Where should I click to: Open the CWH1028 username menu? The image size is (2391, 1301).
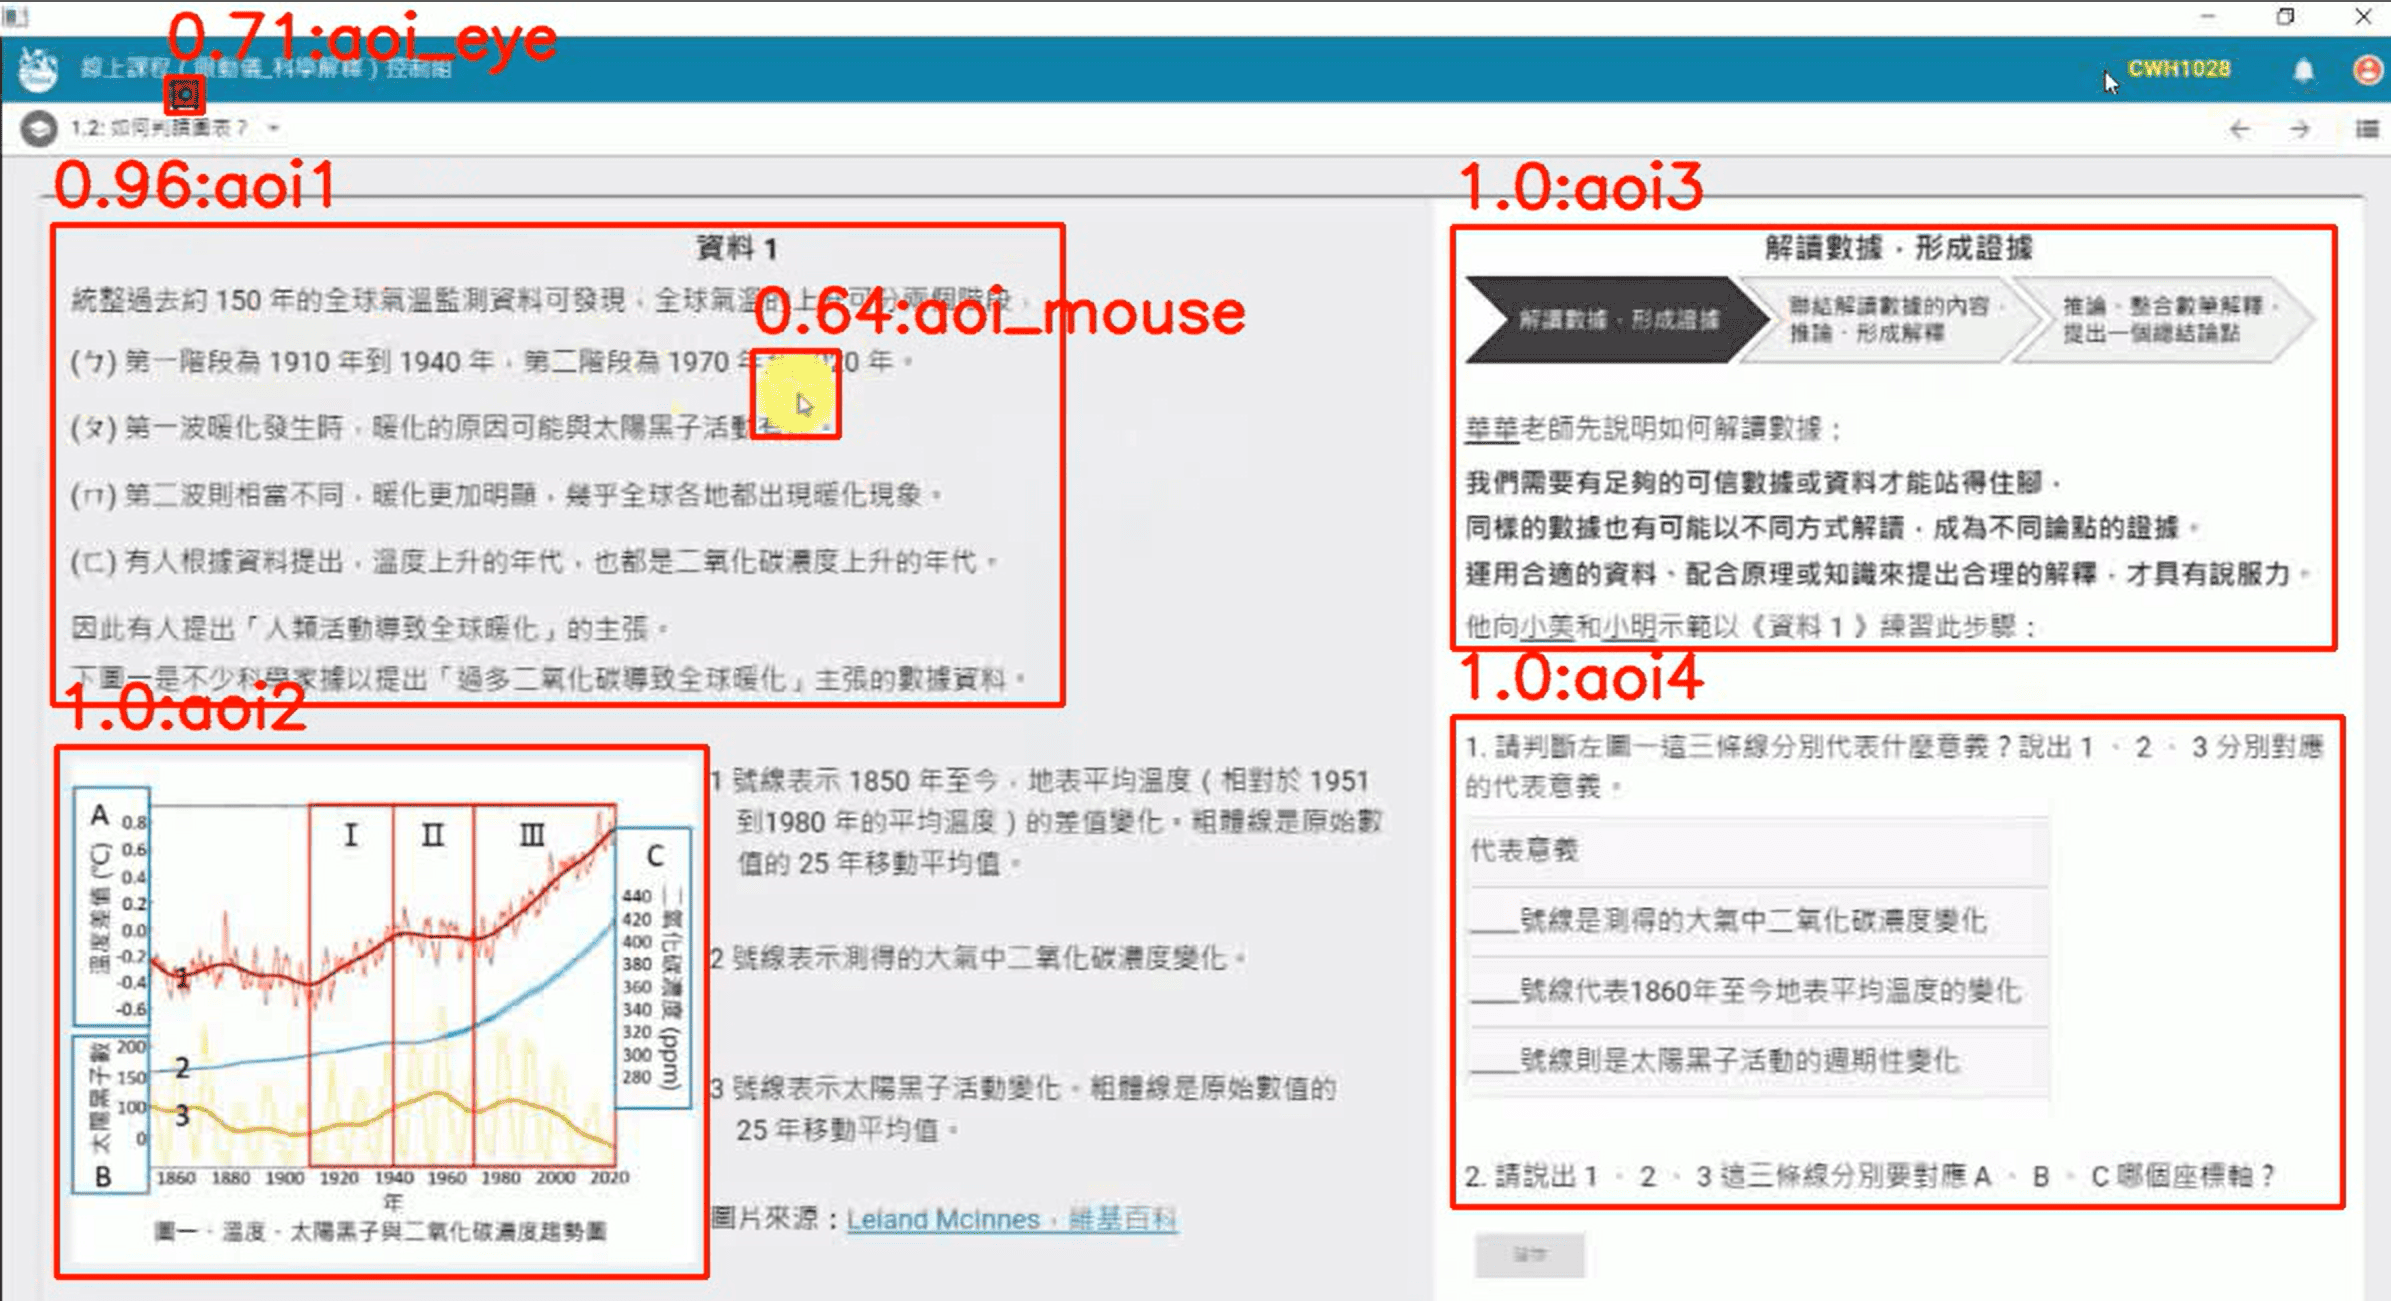tap(2179, 69)
